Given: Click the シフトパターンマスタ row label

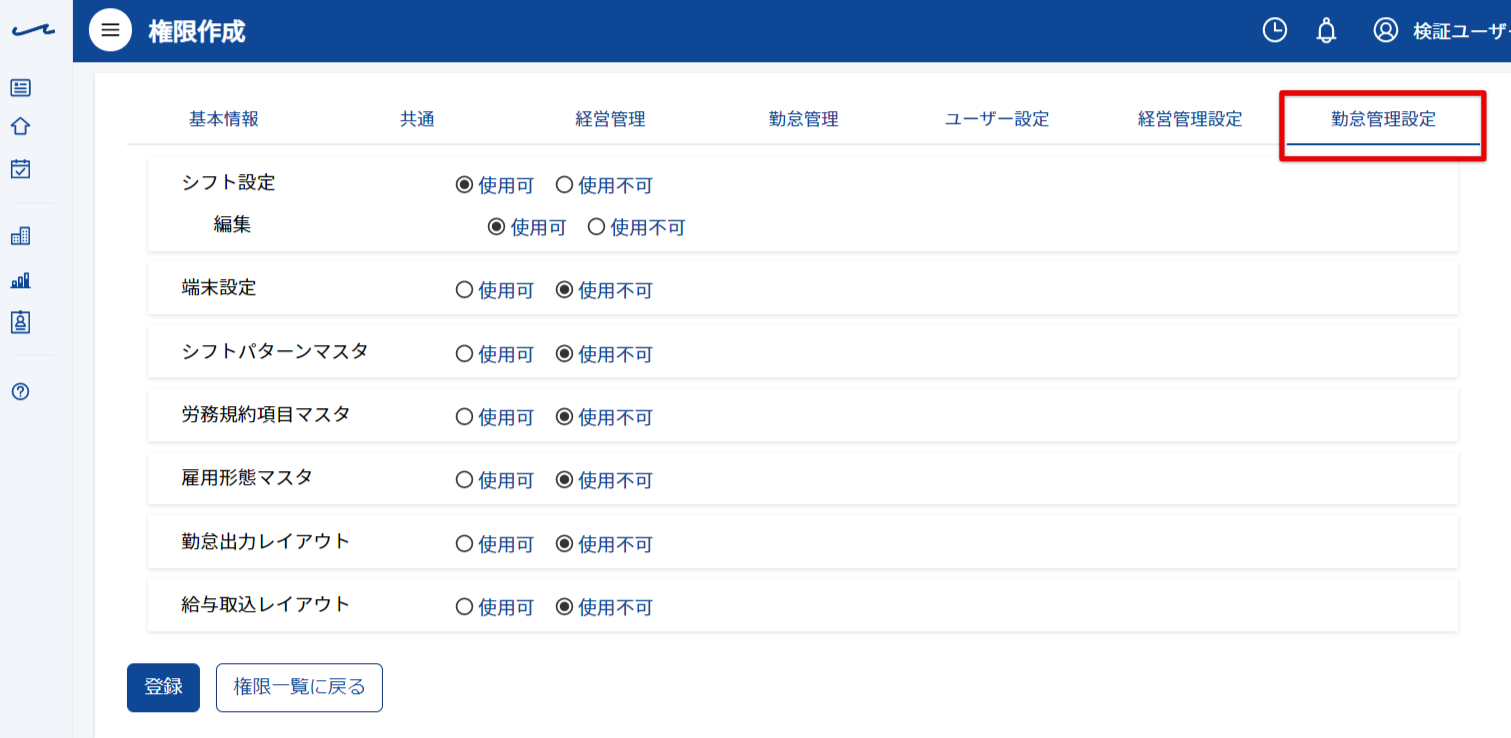Looking at the screenshot, I should (275, 351).
